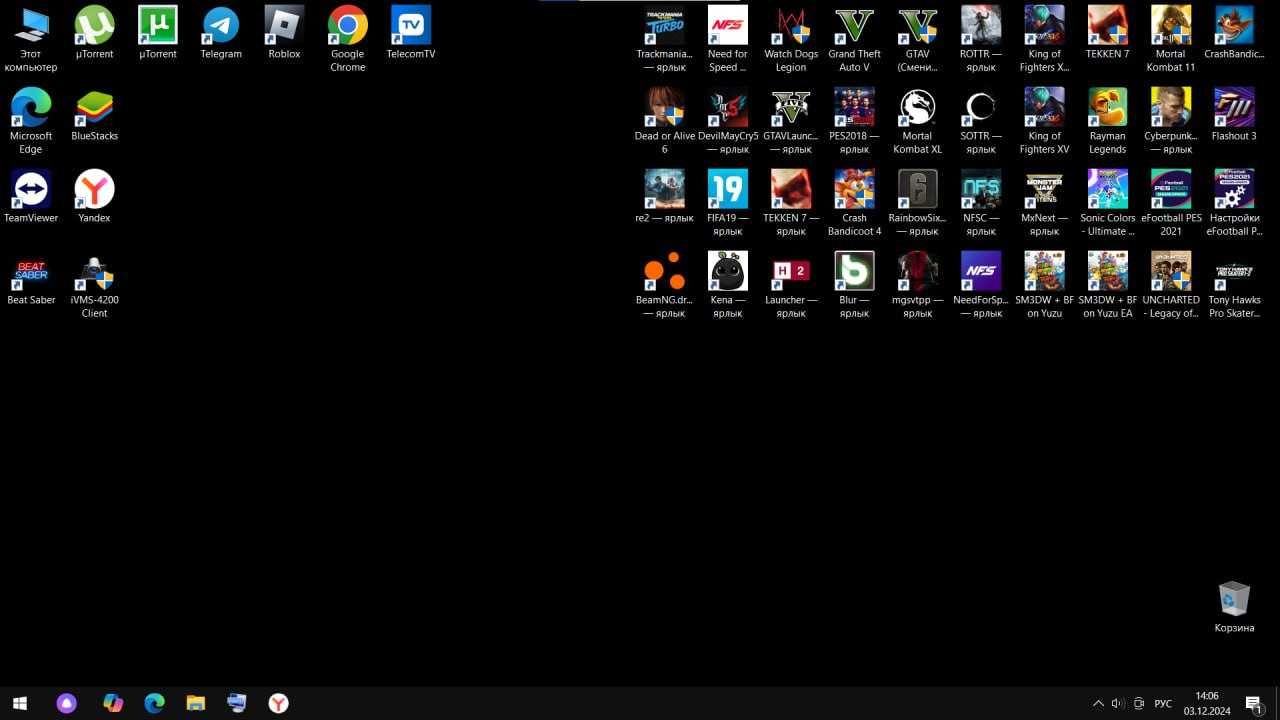1280x720 pixels.
Task: Select the Yandex desktop shortcut
Action: (95, 198)
